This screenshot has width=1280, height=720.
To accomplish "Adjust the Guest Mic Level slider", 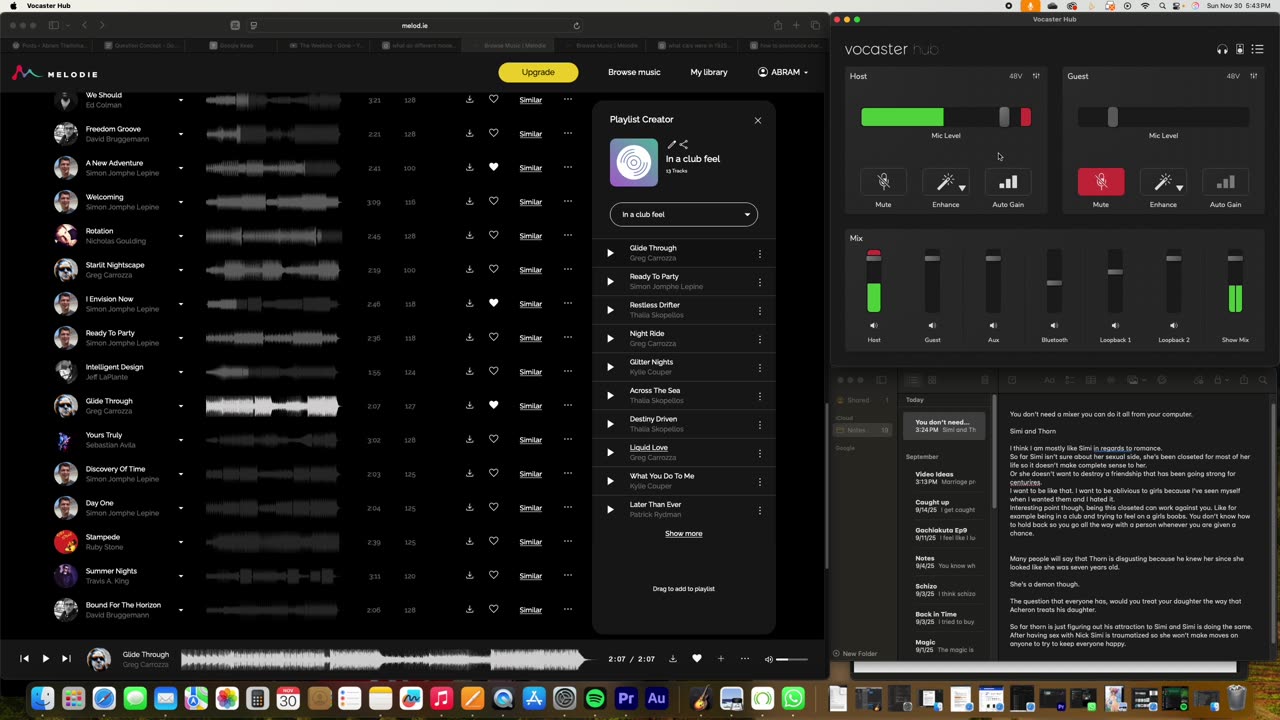I will point(1112,117).
